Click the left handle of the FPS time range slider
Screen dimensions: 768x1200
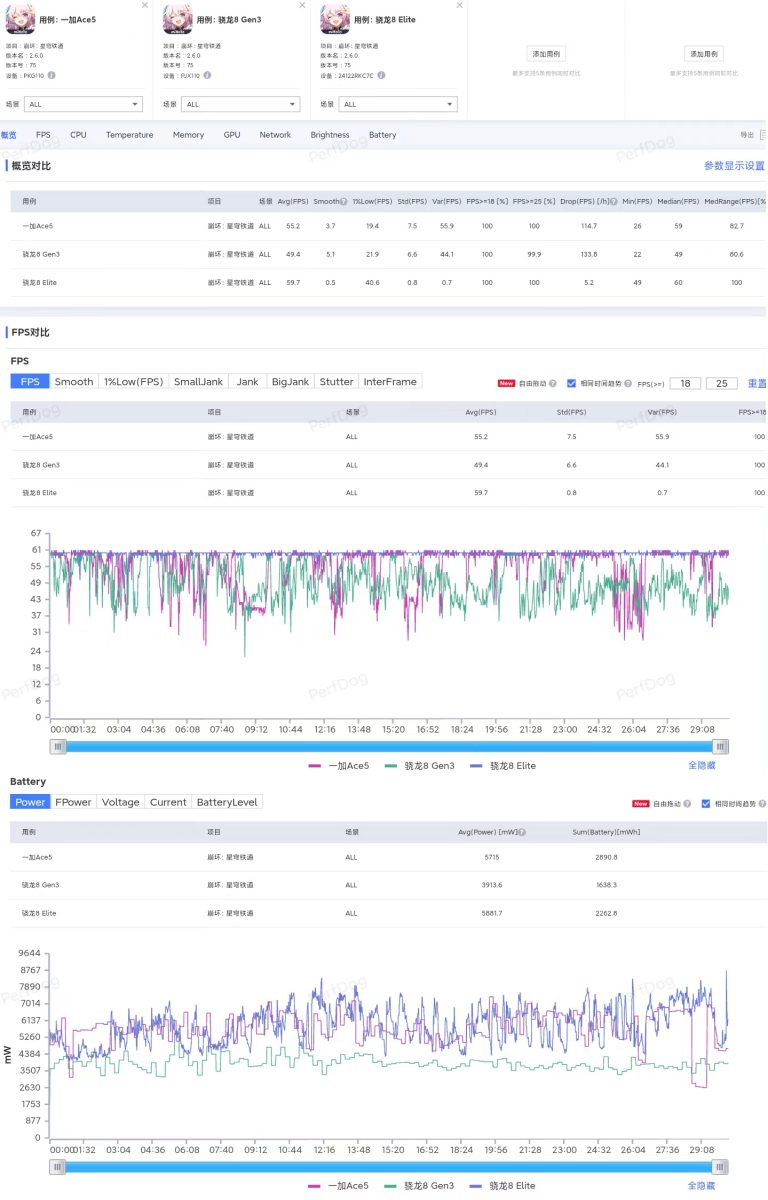click(x=59, y=746)
